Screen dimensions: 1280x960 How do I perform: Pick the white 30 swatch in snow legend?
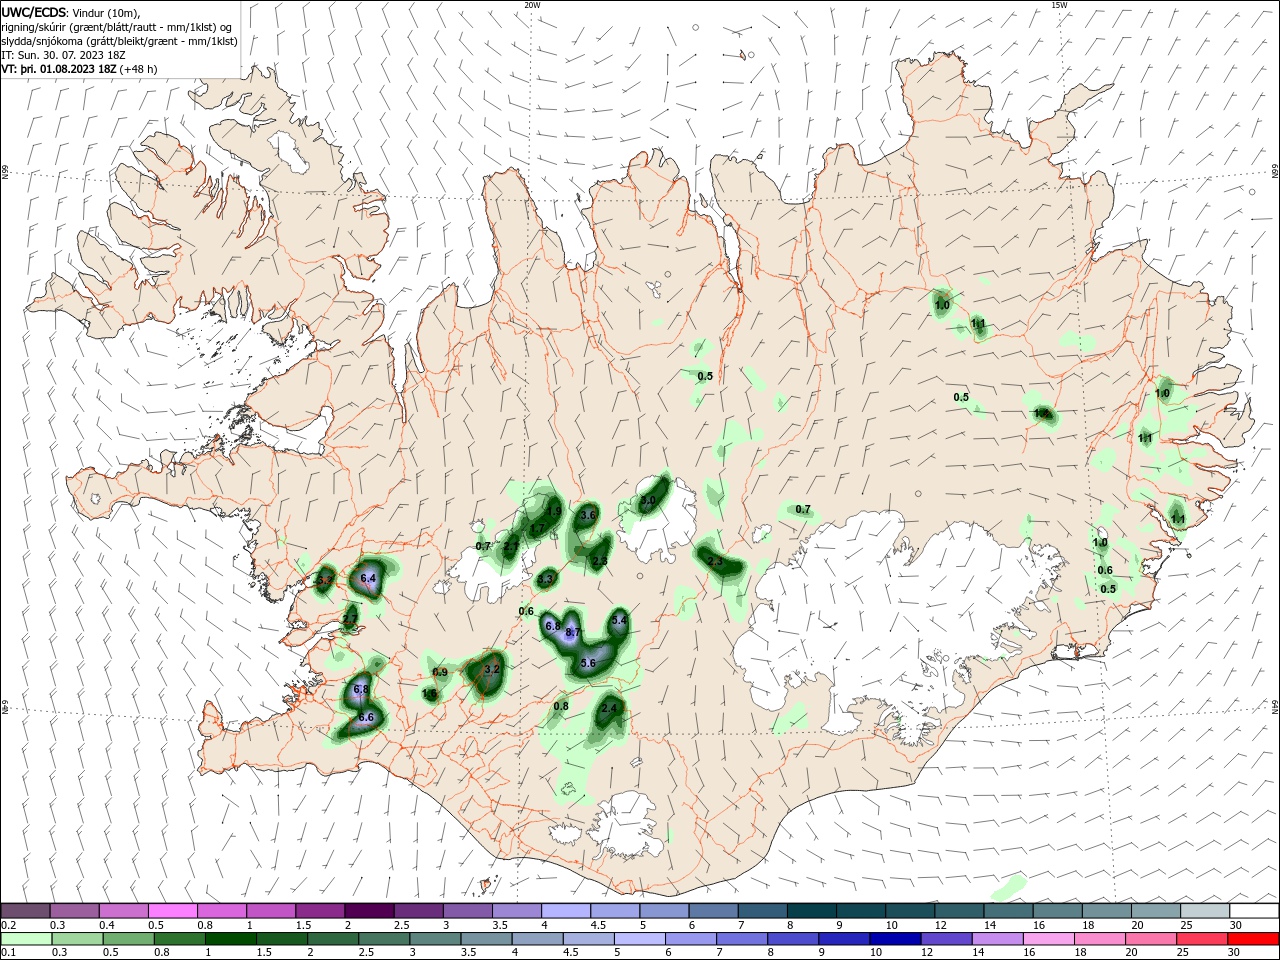[1254, 910]
